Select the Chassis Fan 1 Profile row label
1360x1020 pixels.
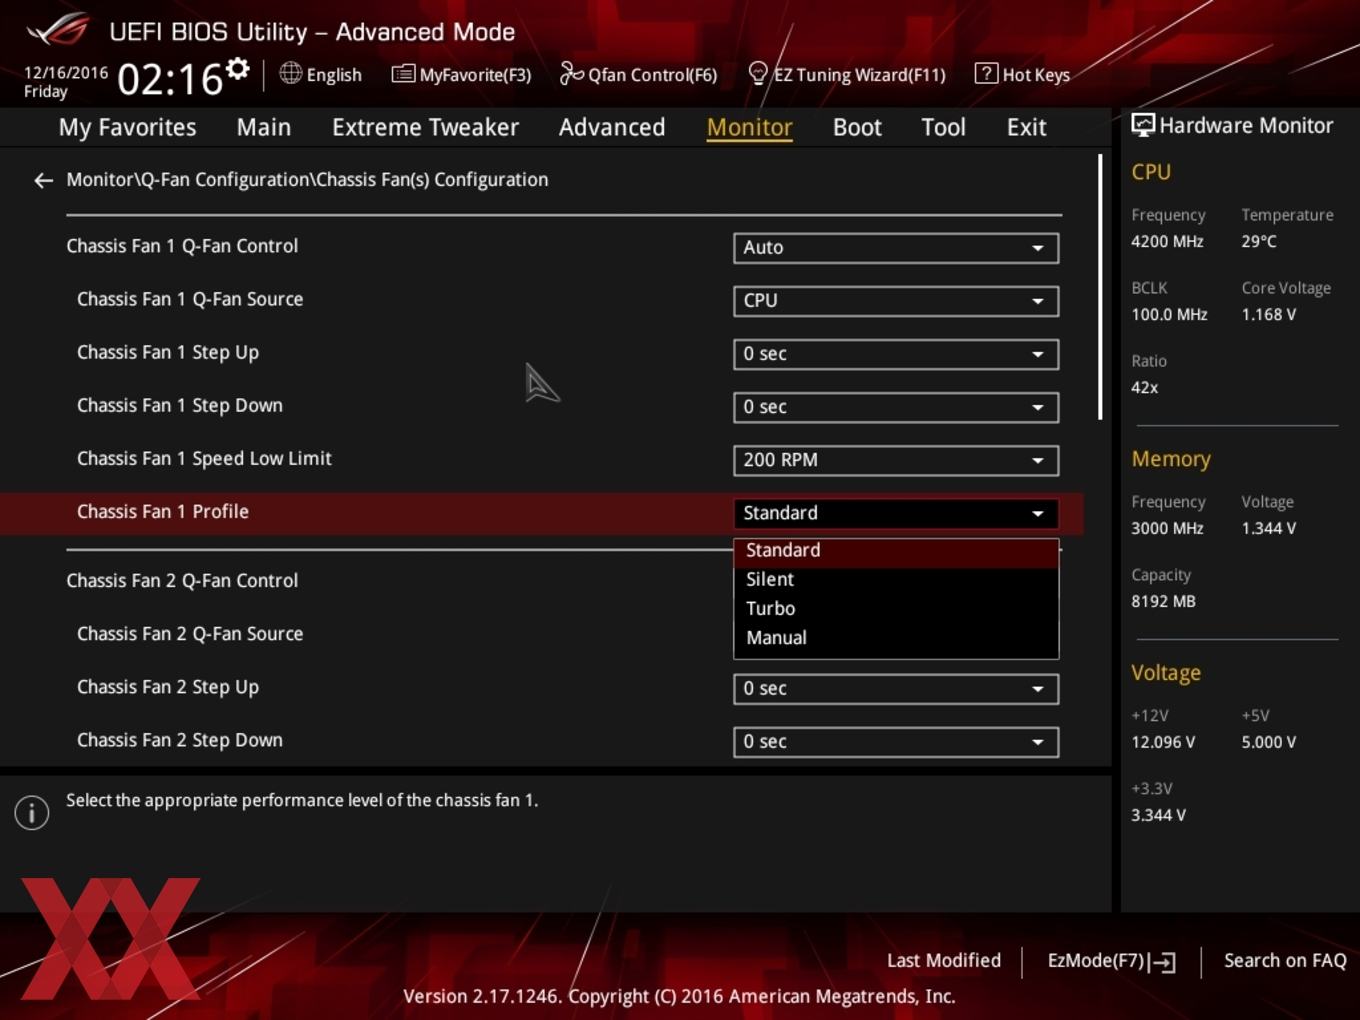pos(163,512)
